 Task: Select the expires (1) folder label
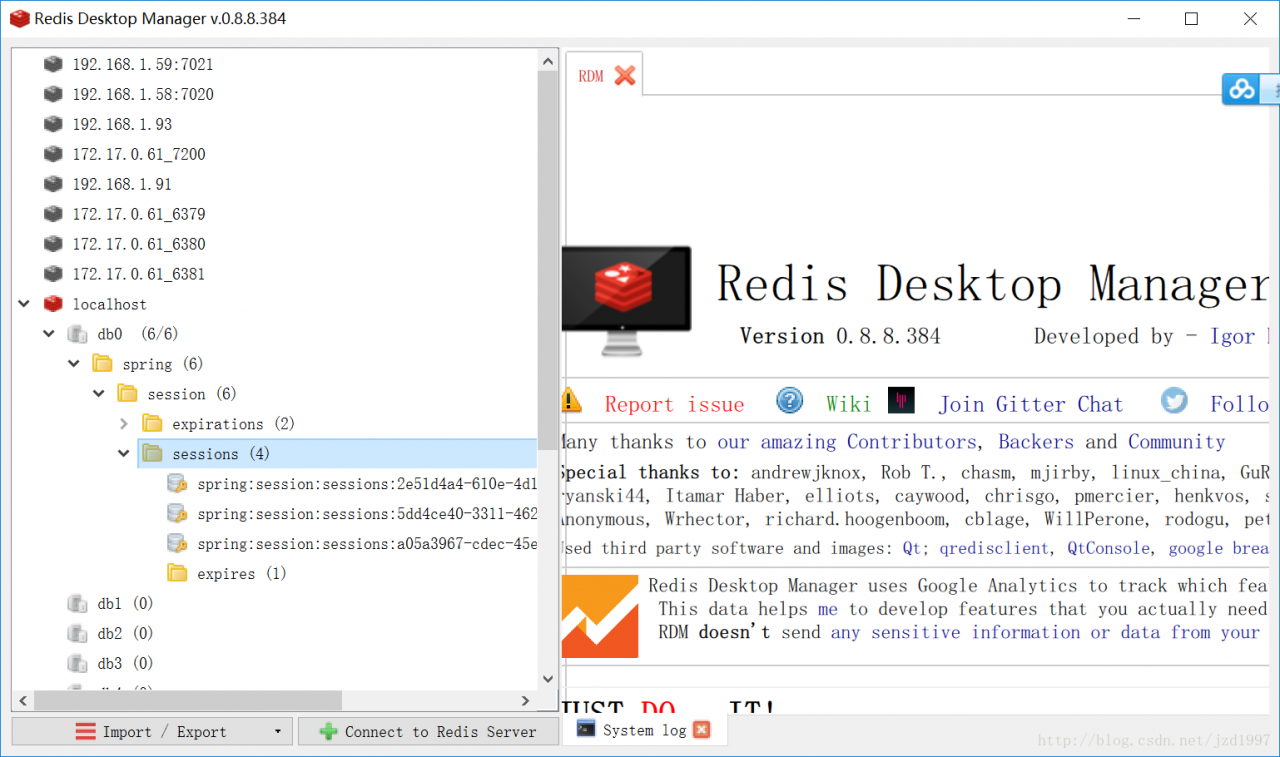click(x=241, y=574)
